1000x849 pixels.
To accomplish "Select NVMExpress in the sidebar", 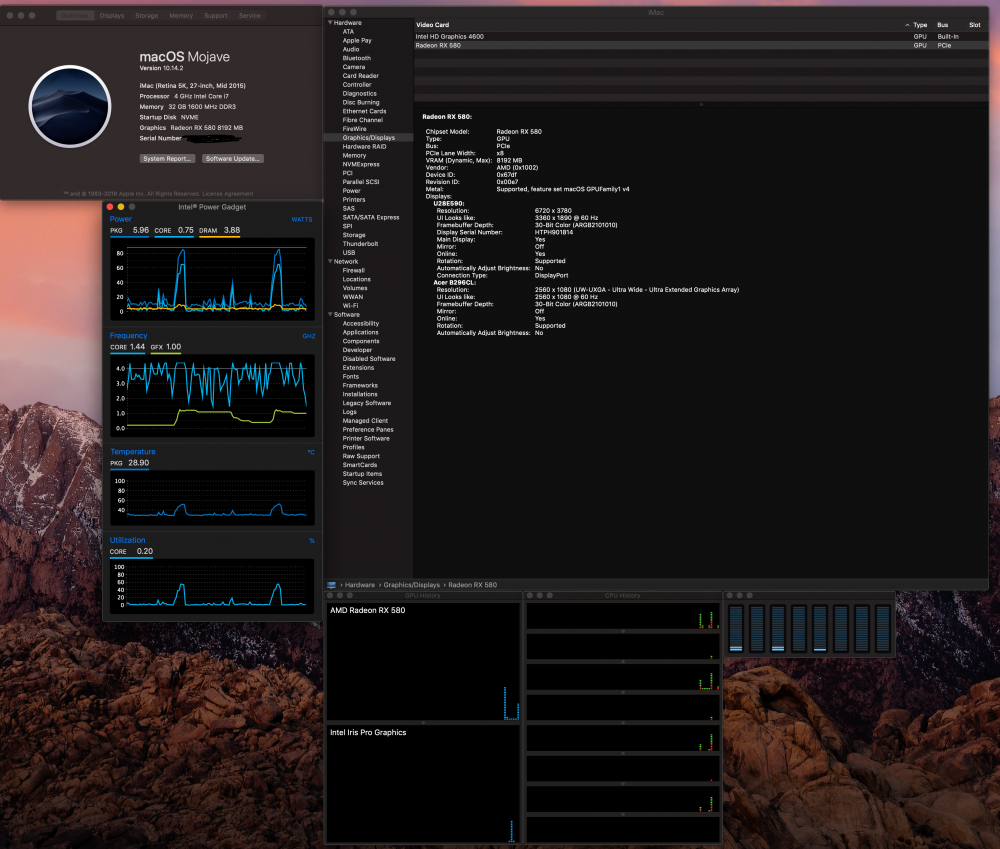I will coord(361,164).
